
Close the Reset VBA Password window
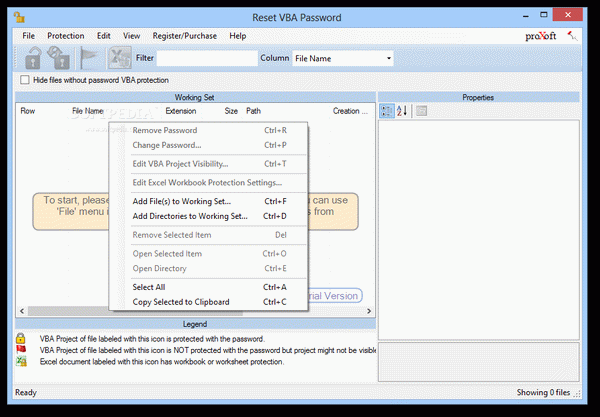(x=568, y=15)
